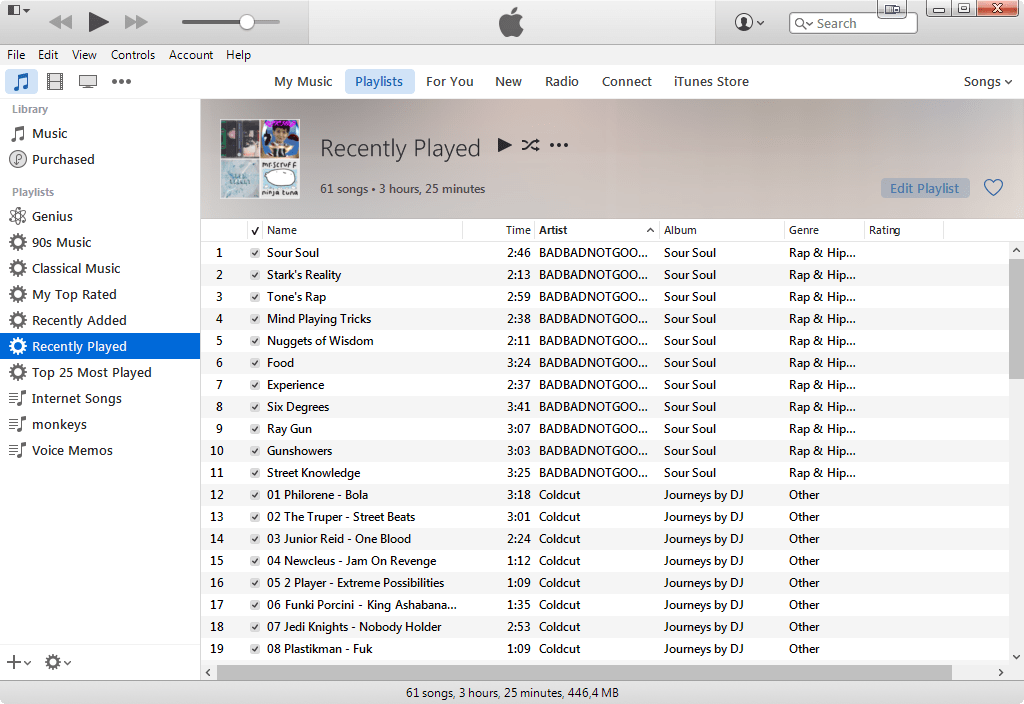Screen dimensions: 1024x704
Task: Open the Recently Added playlist
Action: coord(79,321)
